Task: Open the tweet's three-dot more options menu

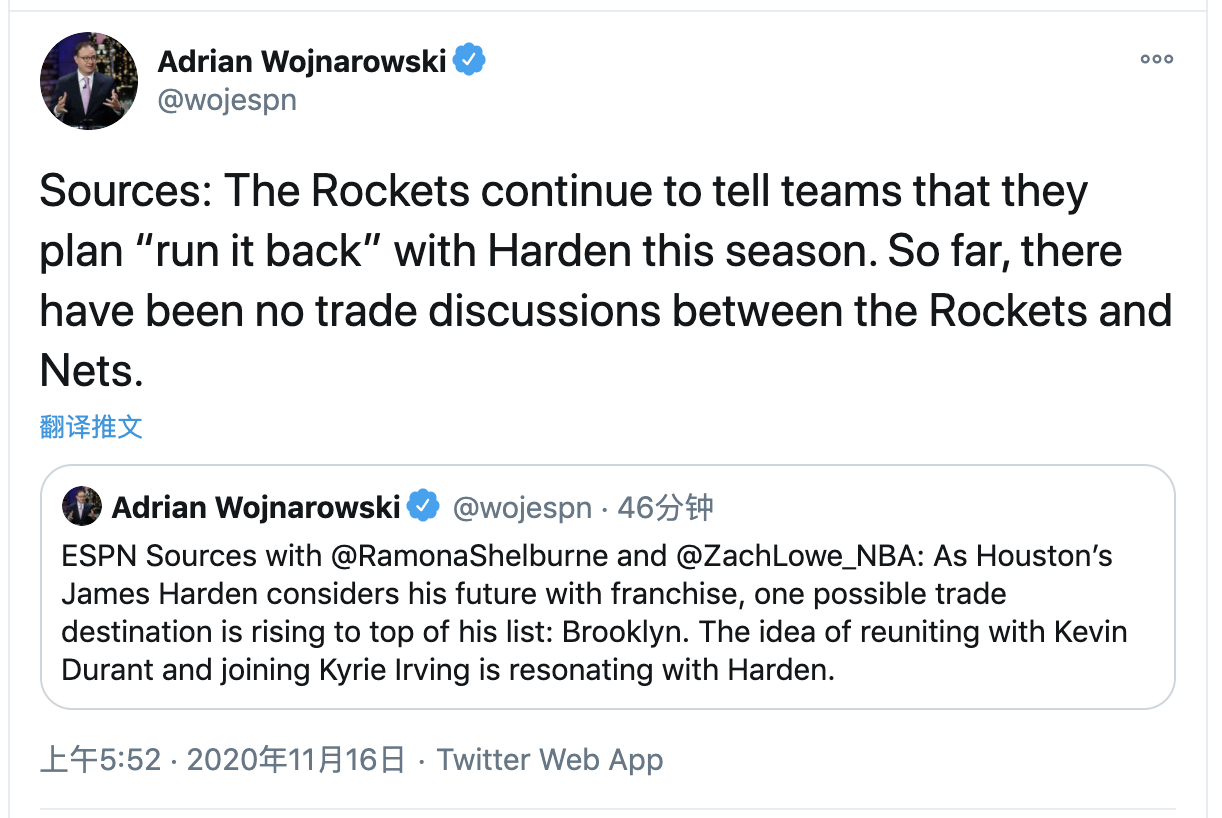Action: [x=1156, y=59]
